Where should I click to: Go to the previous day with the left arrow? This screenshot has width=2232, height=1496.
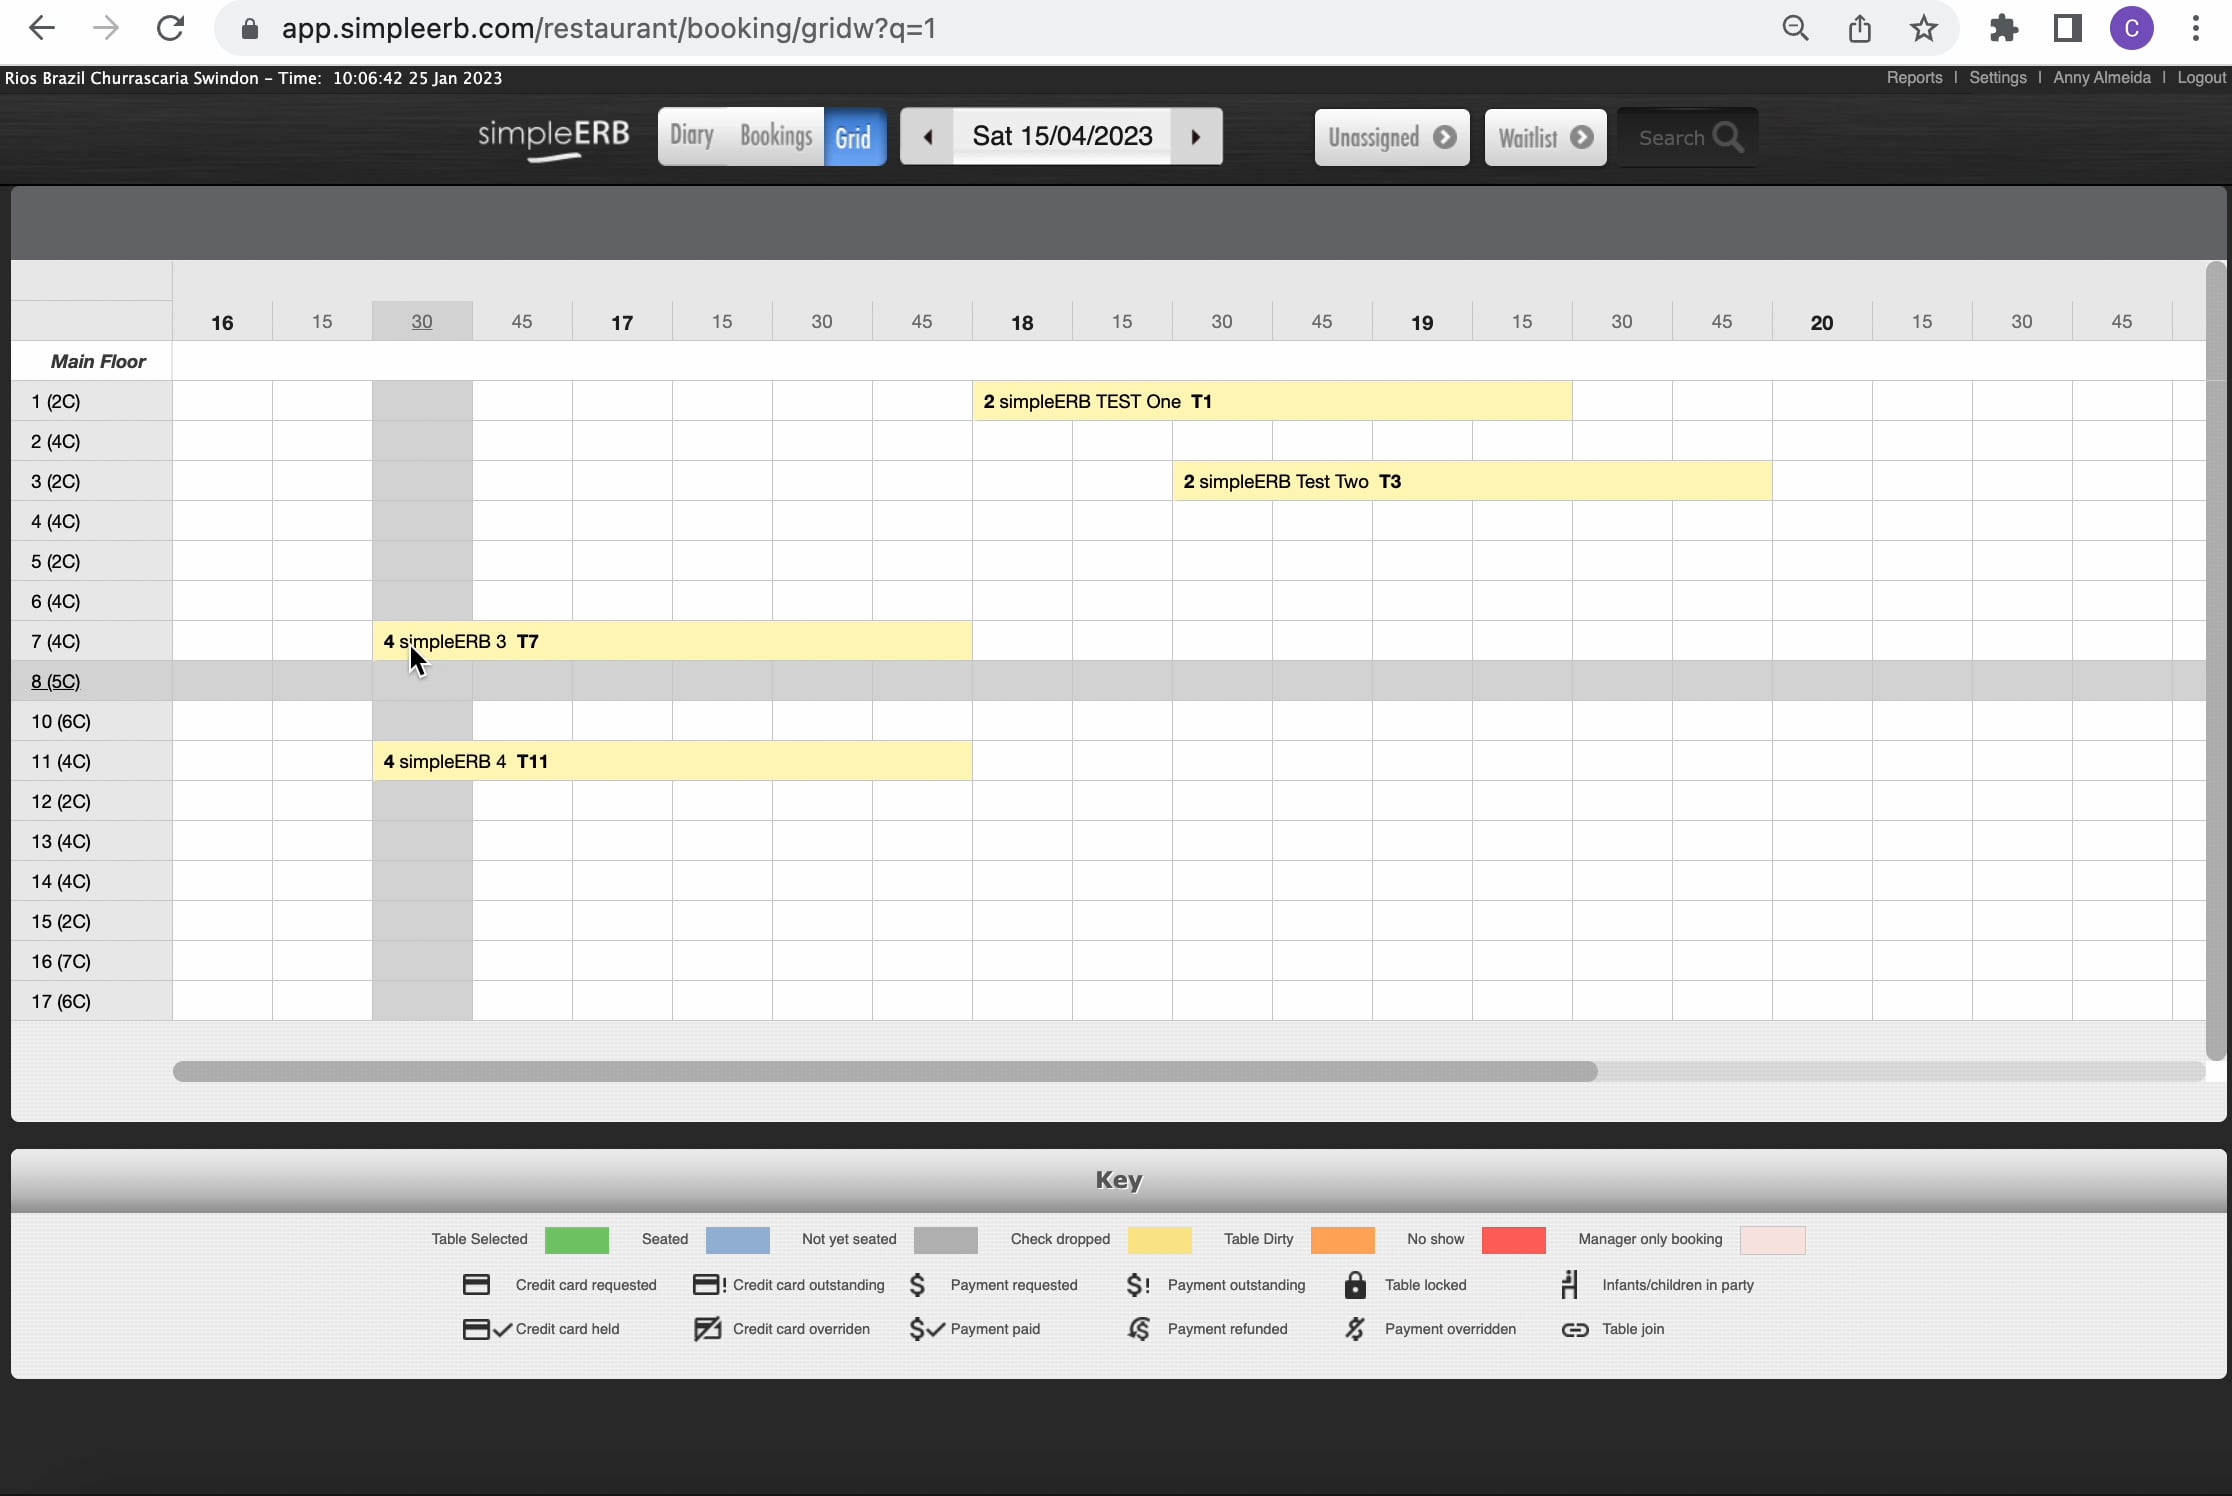[x=926, y=137]
